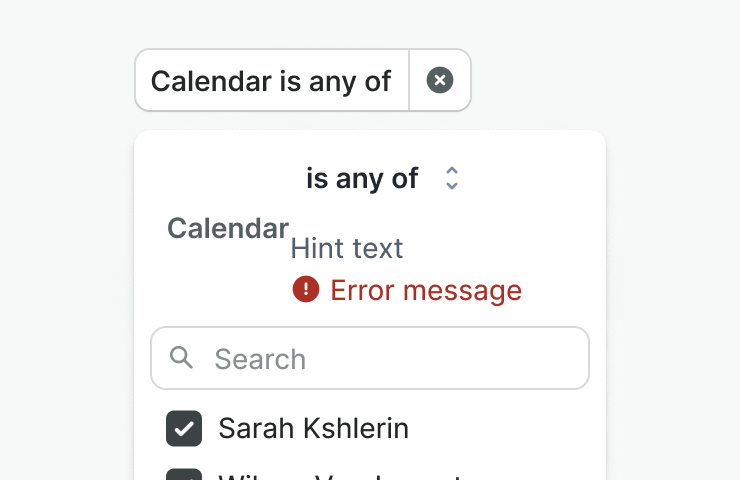The height and width of the screenshot is (480, 740).
Task: Remove the Calendar filter with the X icon
Action: point(440,80)
